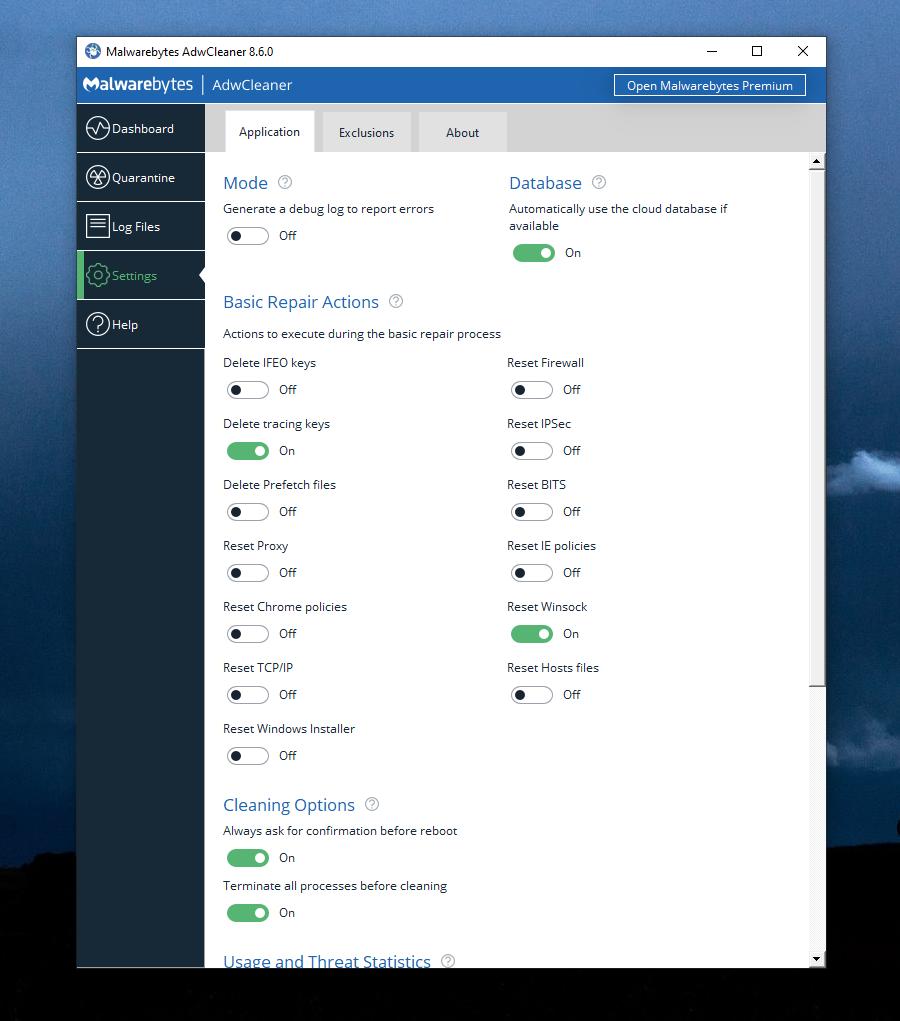Enable Reset IPSec toggle

pyautogui.click(x=532, y=451)
